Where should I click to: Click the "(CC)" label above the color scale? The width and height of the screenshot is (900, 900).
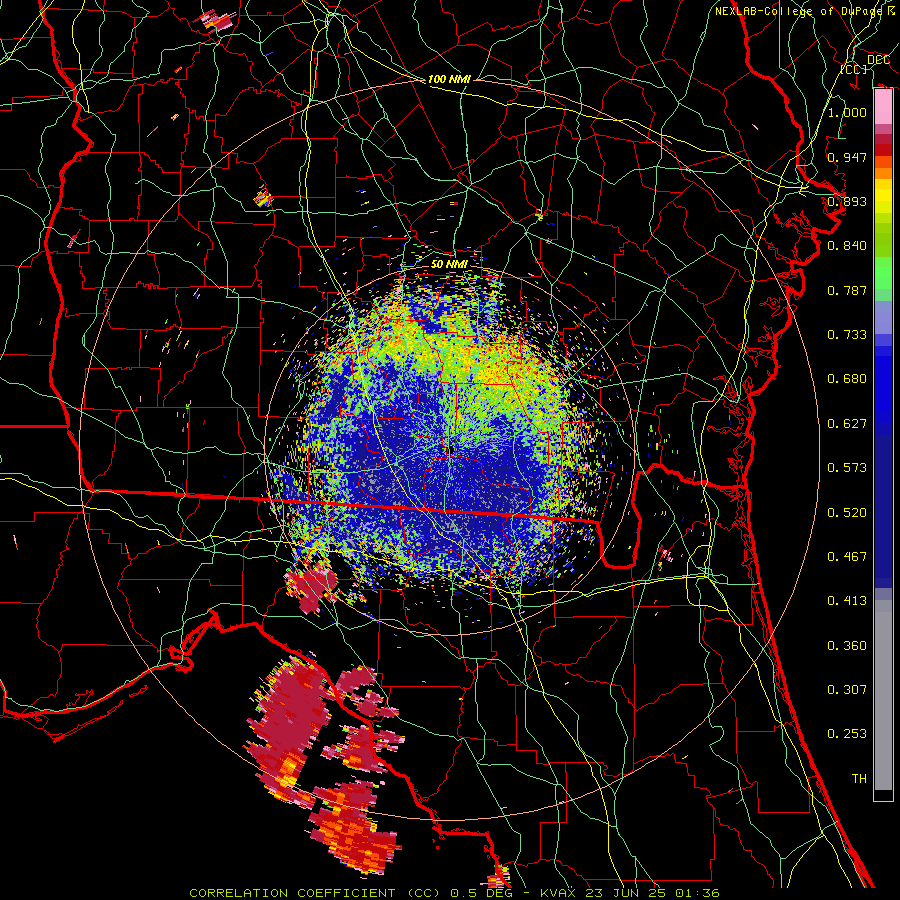coord(854,69)
